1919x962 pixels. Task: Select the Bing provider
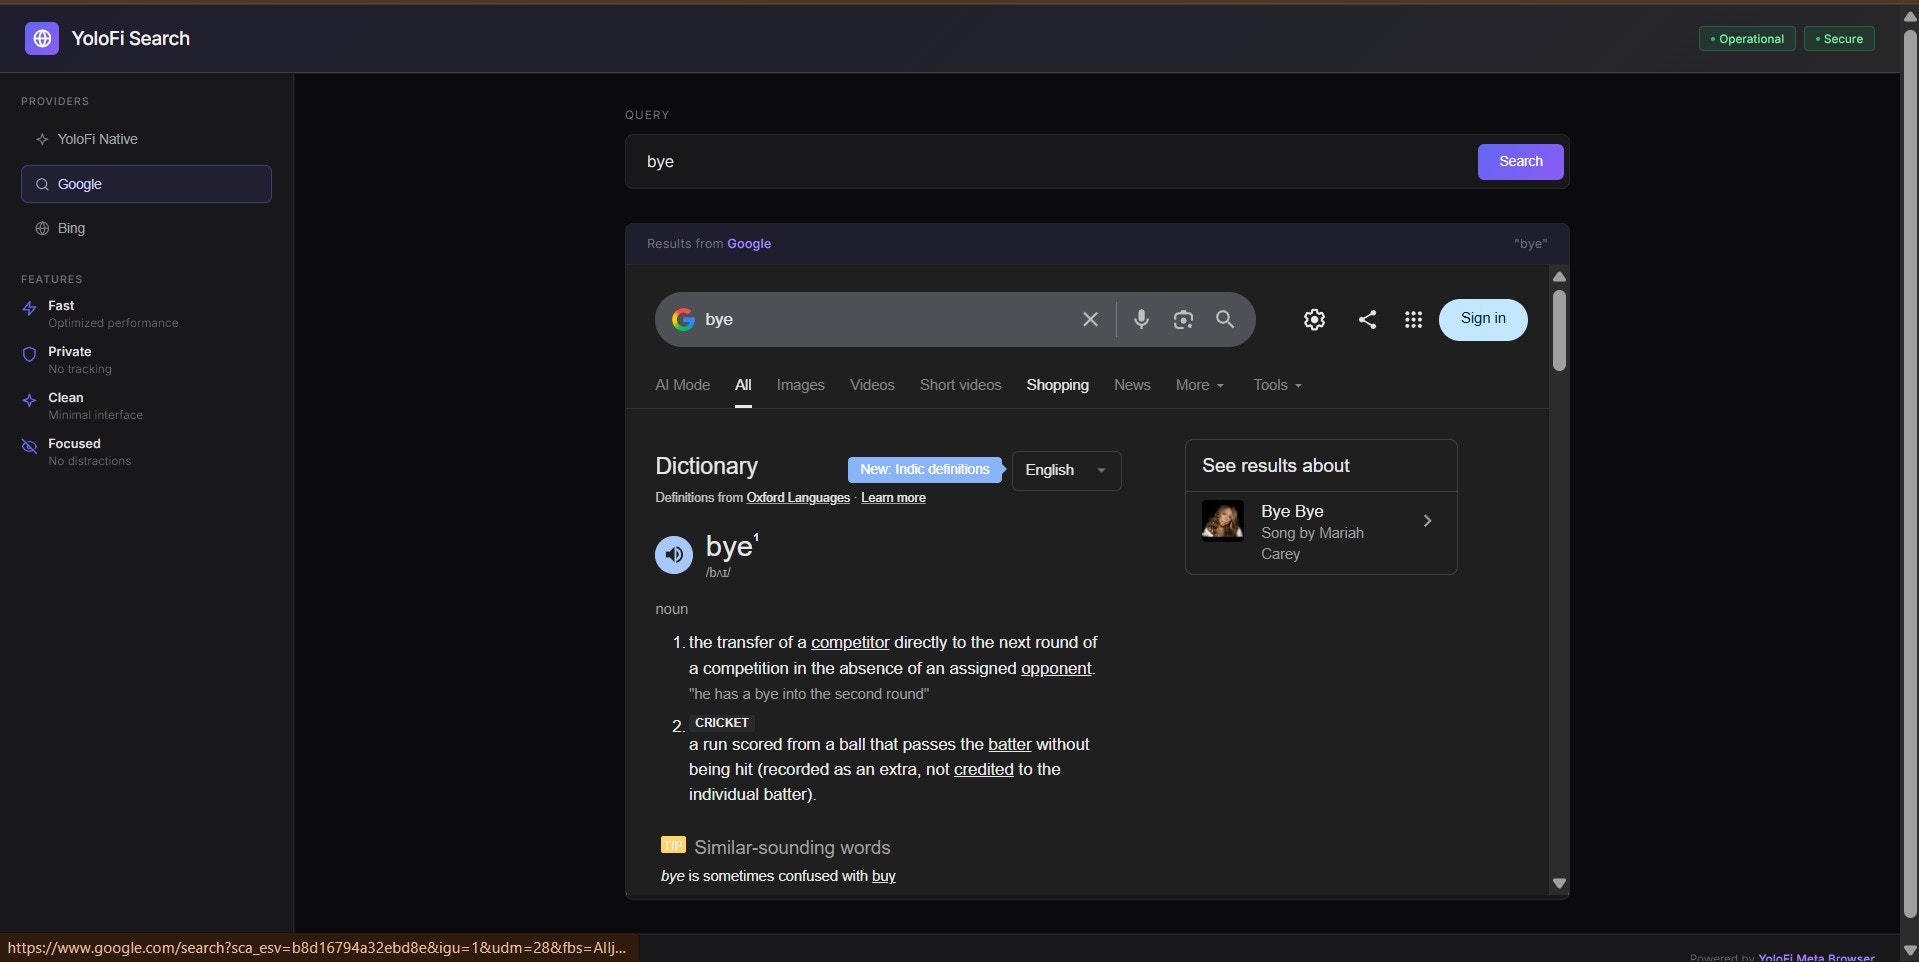coord(146,228)
